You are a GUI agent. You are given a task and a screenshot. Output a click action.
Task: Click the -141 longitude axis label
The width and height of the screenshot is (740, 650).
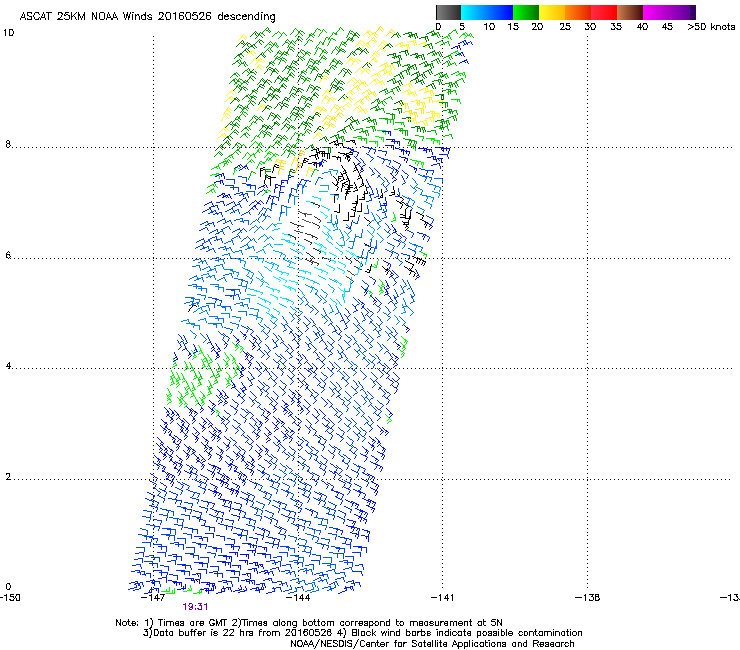tap(443, 597)
